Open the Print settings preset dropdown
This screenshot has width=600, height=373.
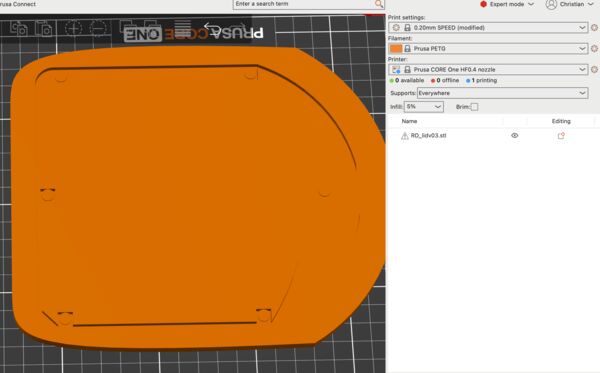tap(488, 28)
